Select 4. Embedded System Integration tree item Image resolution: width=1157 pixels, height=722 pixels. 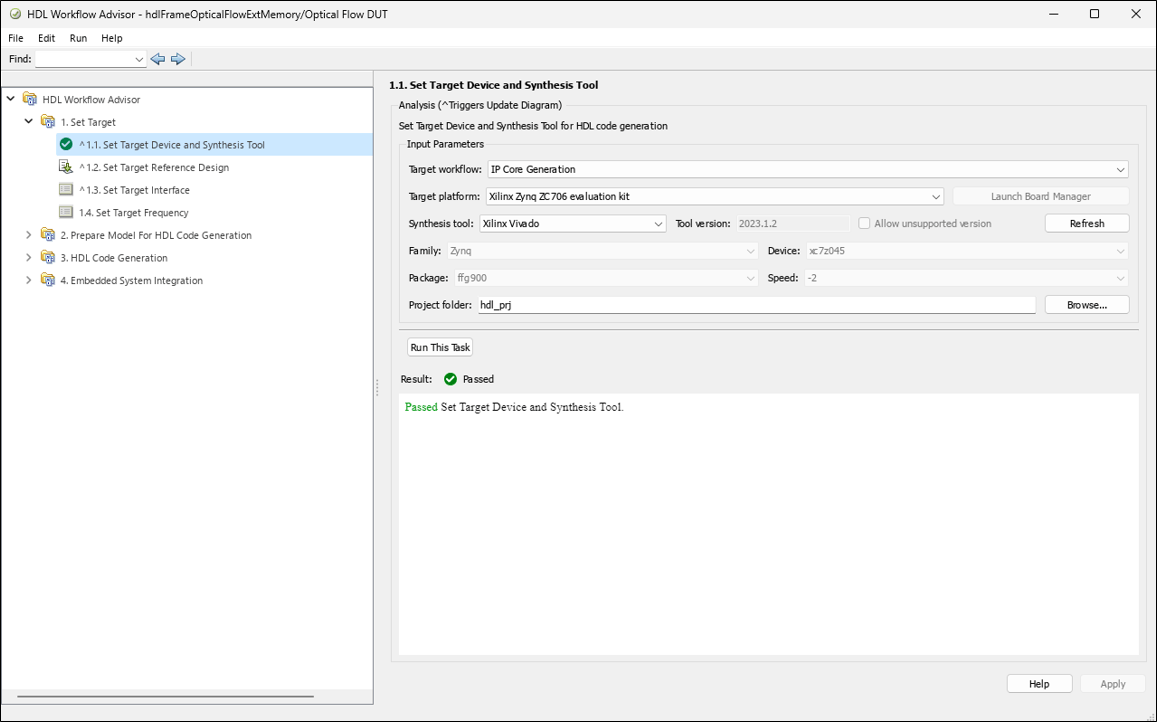tap(131, 281)
